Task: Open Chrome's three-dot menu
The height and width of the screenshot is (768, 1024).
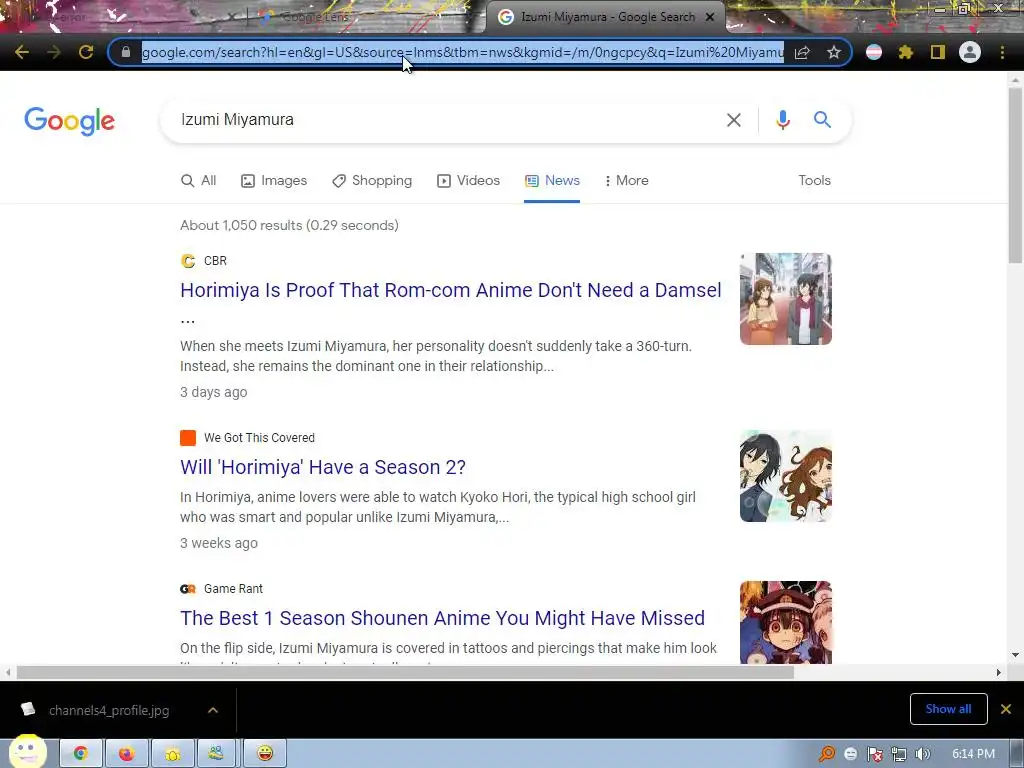Action: [1002, 52]
